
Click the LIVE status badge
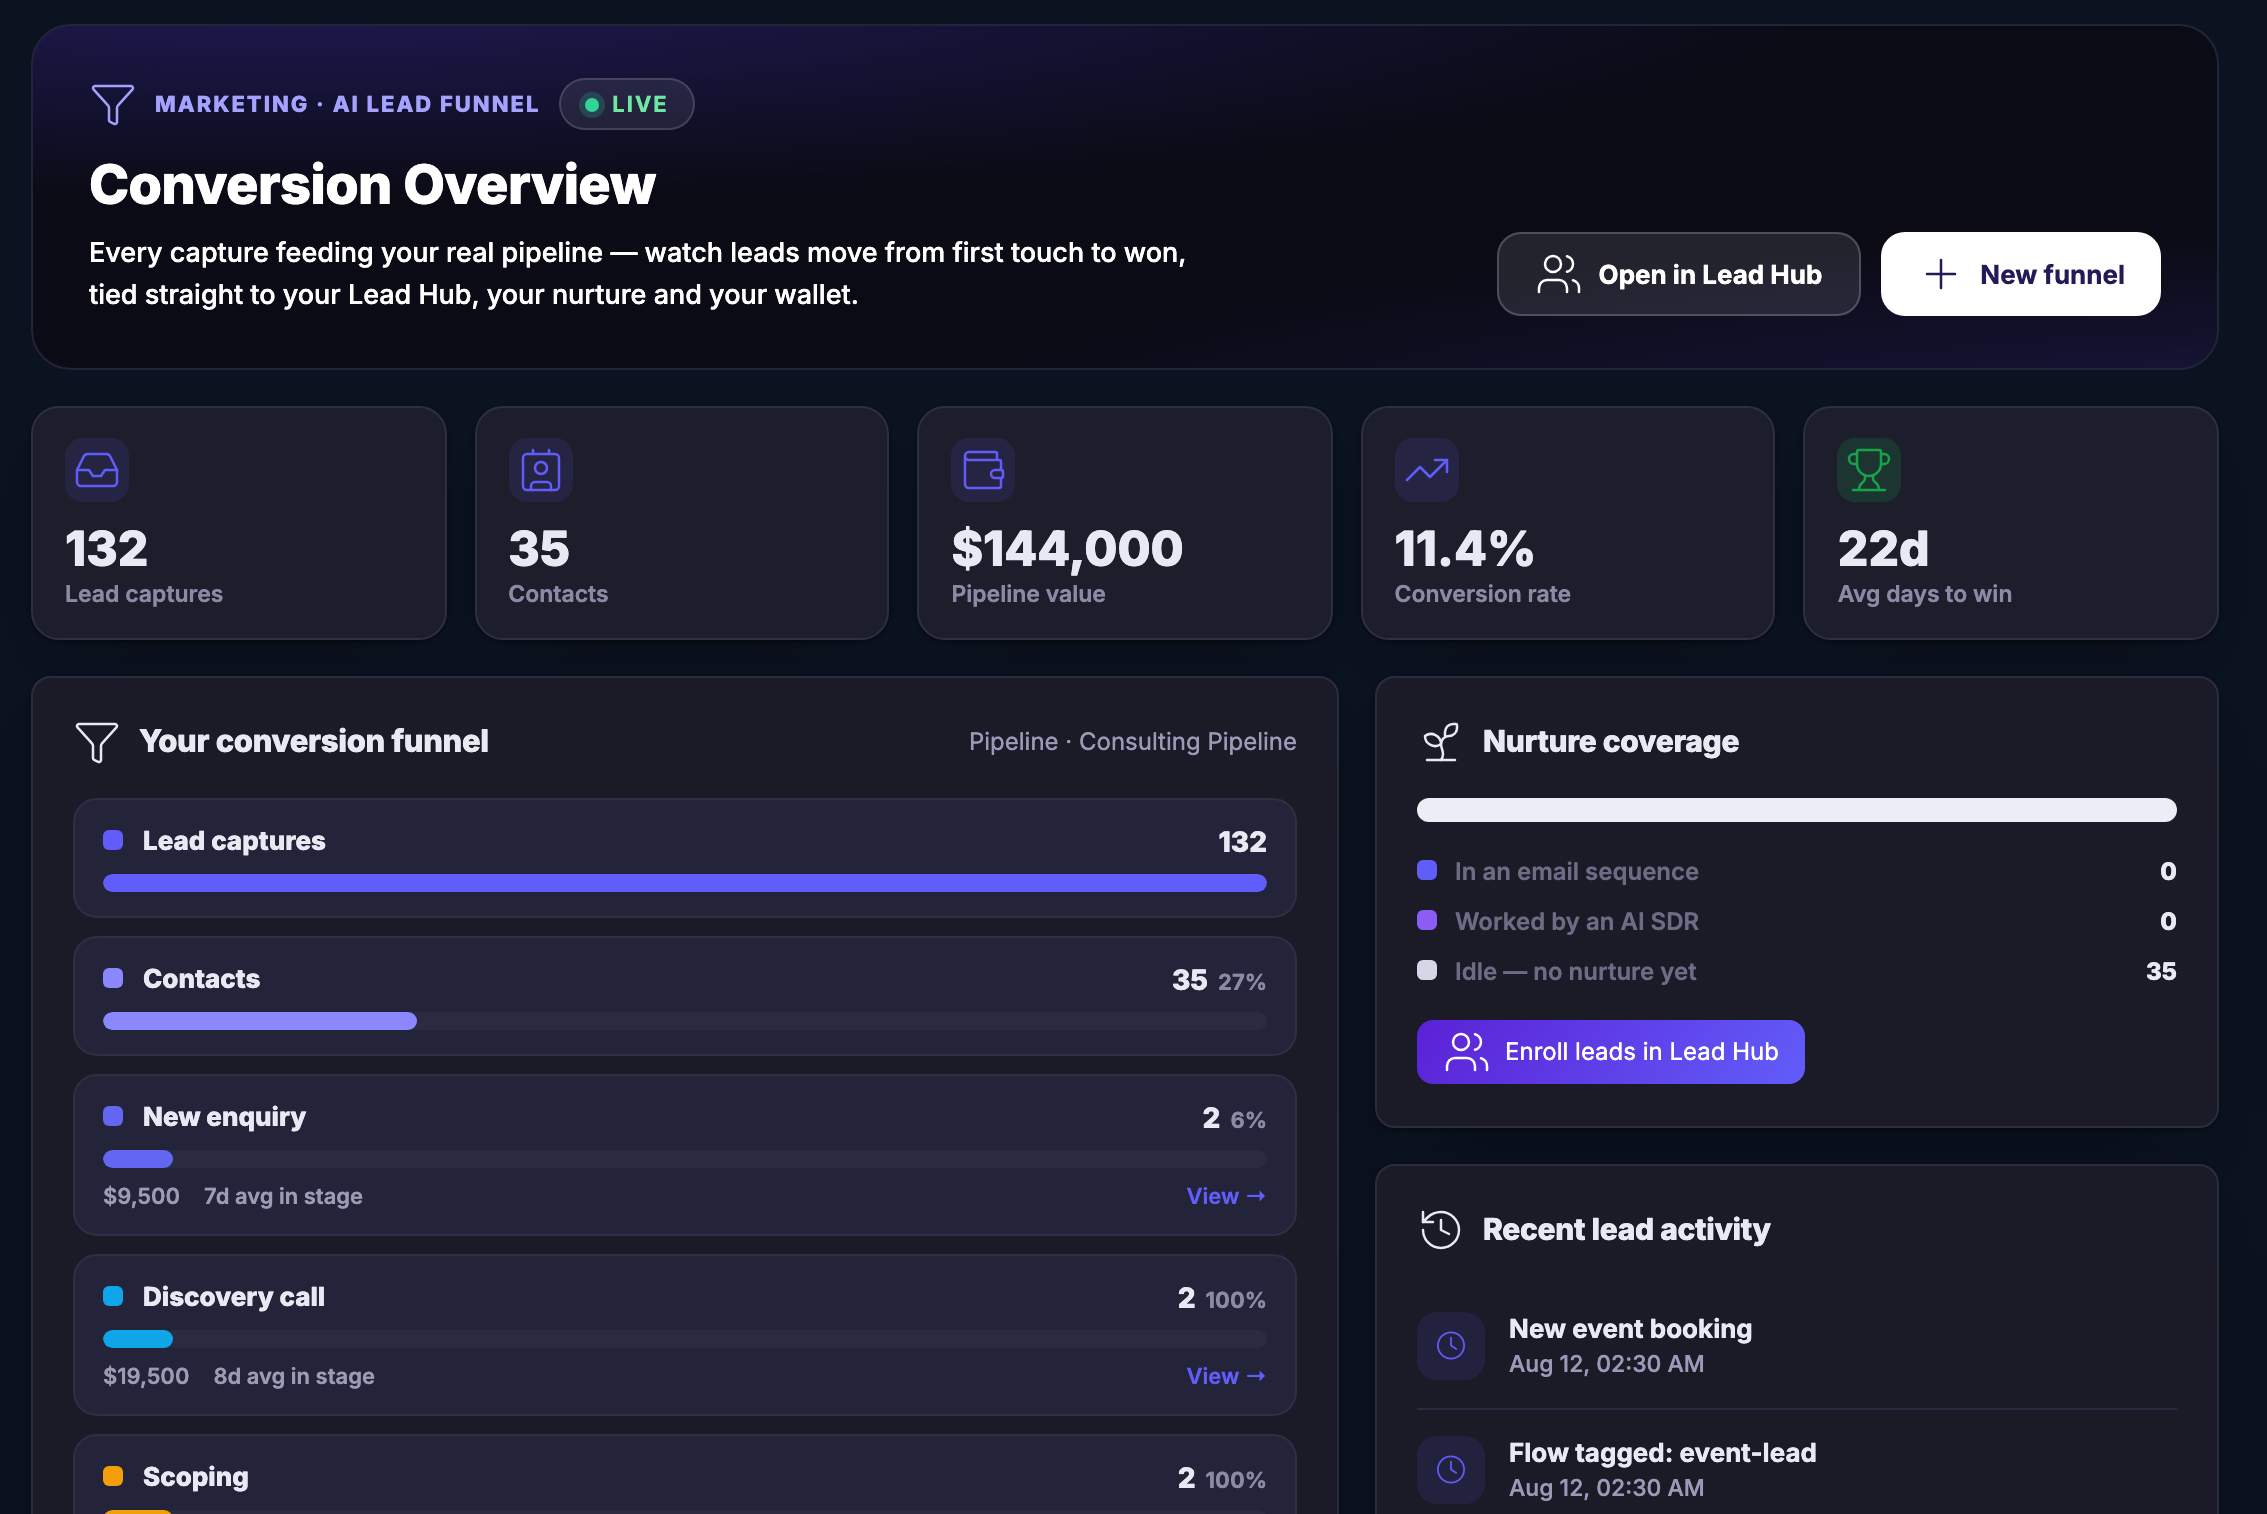[626, 104]
